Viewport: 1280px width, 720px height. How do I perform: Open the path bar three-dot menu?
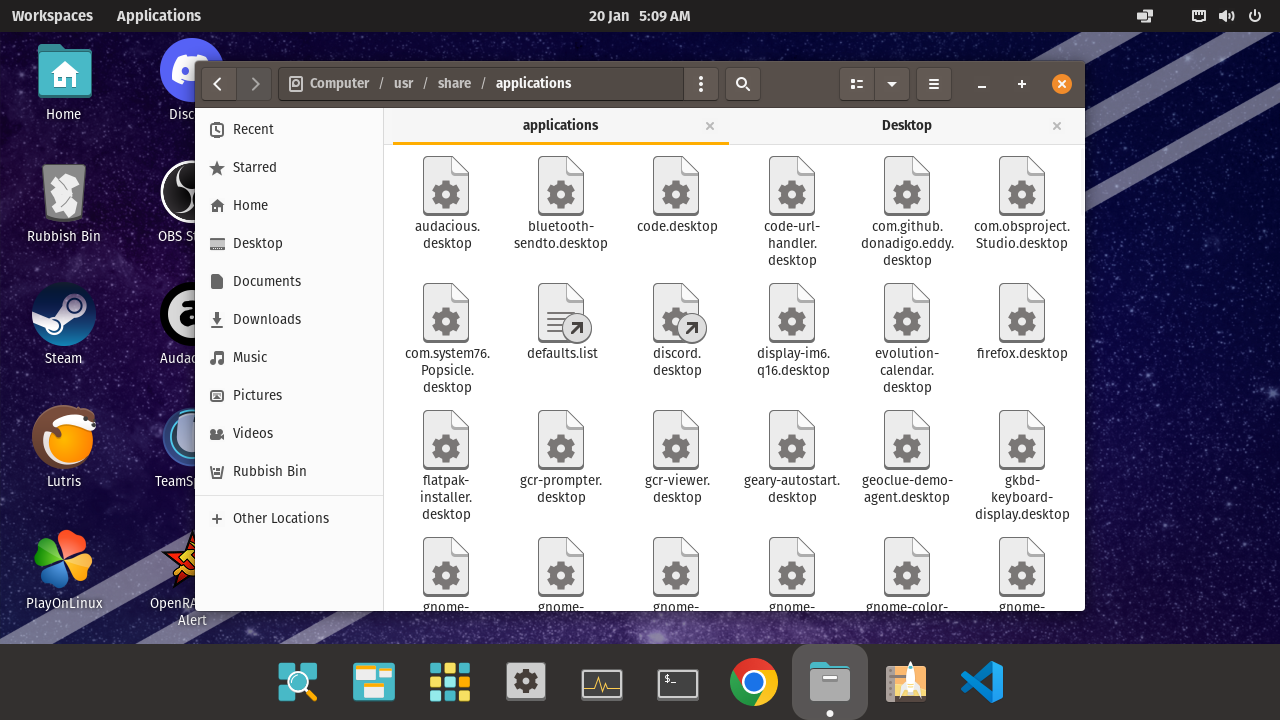[701, 84]
